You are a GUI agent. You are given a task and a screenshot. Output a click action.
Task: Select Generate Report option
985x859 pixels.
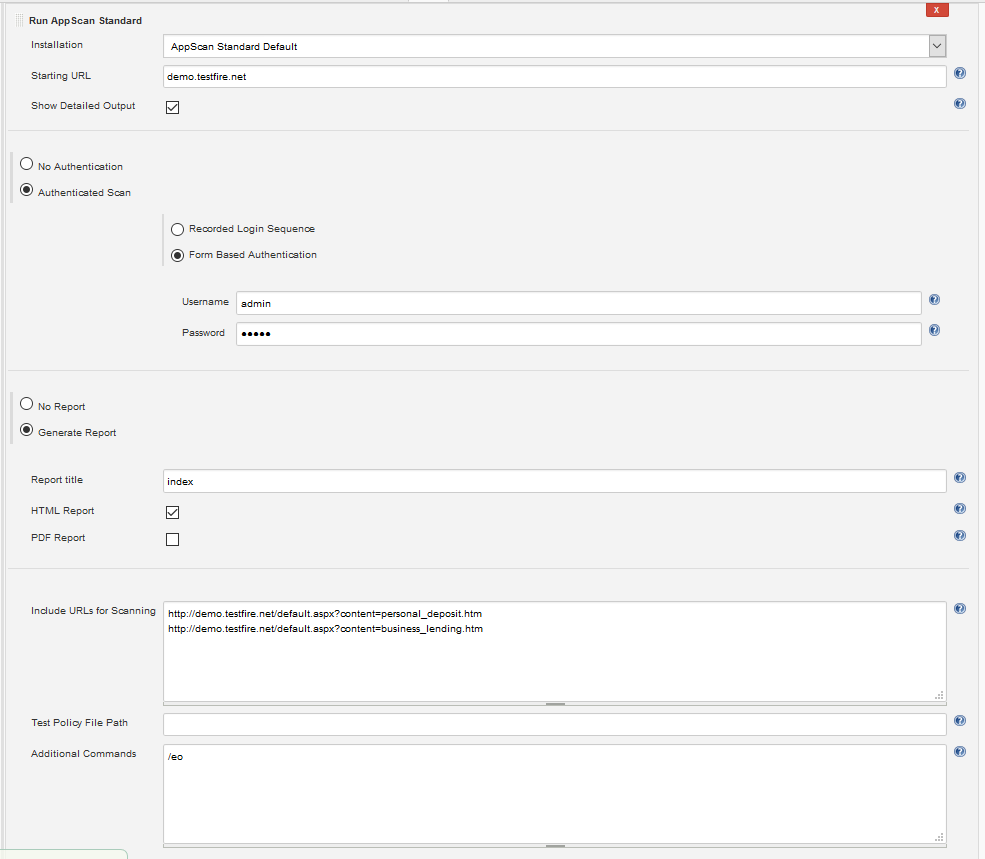26,430
